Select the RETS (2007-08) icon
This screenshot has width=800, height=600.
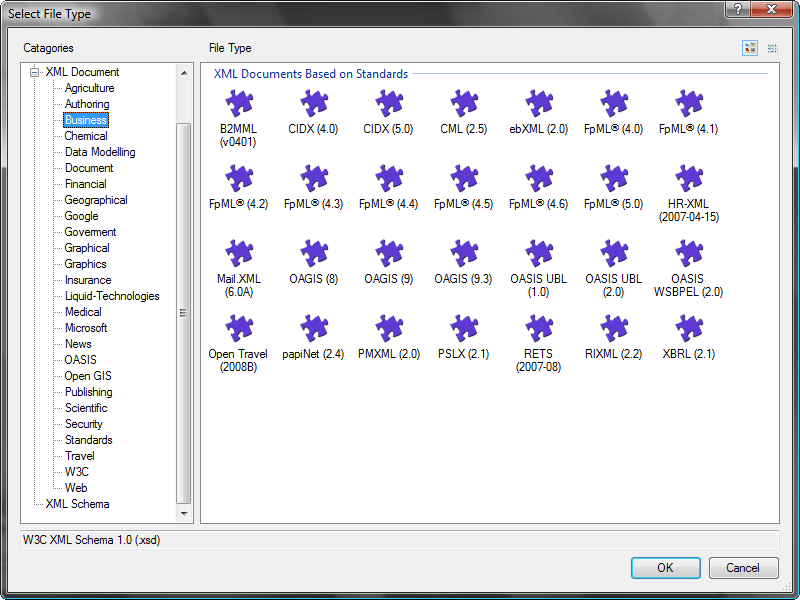(538, 329)
